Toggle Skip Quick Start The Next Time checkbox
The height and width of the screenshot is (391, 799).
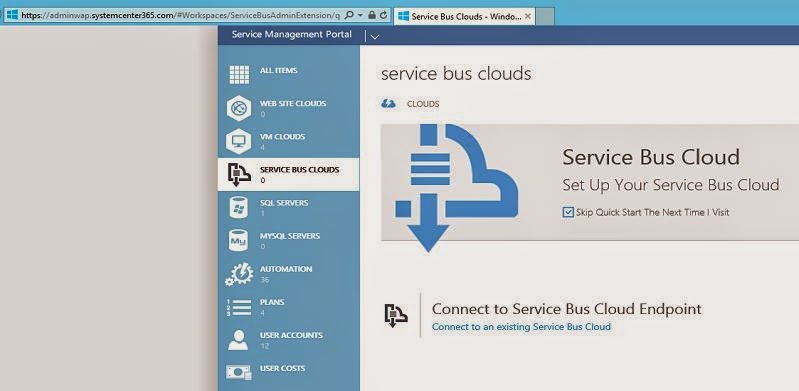coord(568,212)
